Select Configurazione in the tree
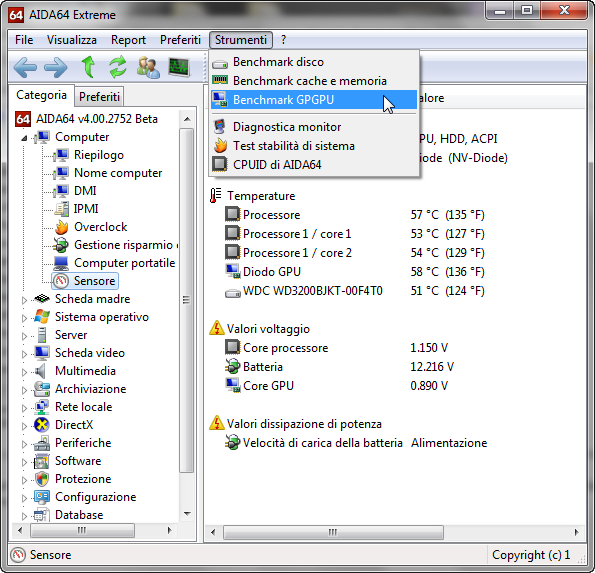This screenshot has height=573, width=595. point(96,497)
